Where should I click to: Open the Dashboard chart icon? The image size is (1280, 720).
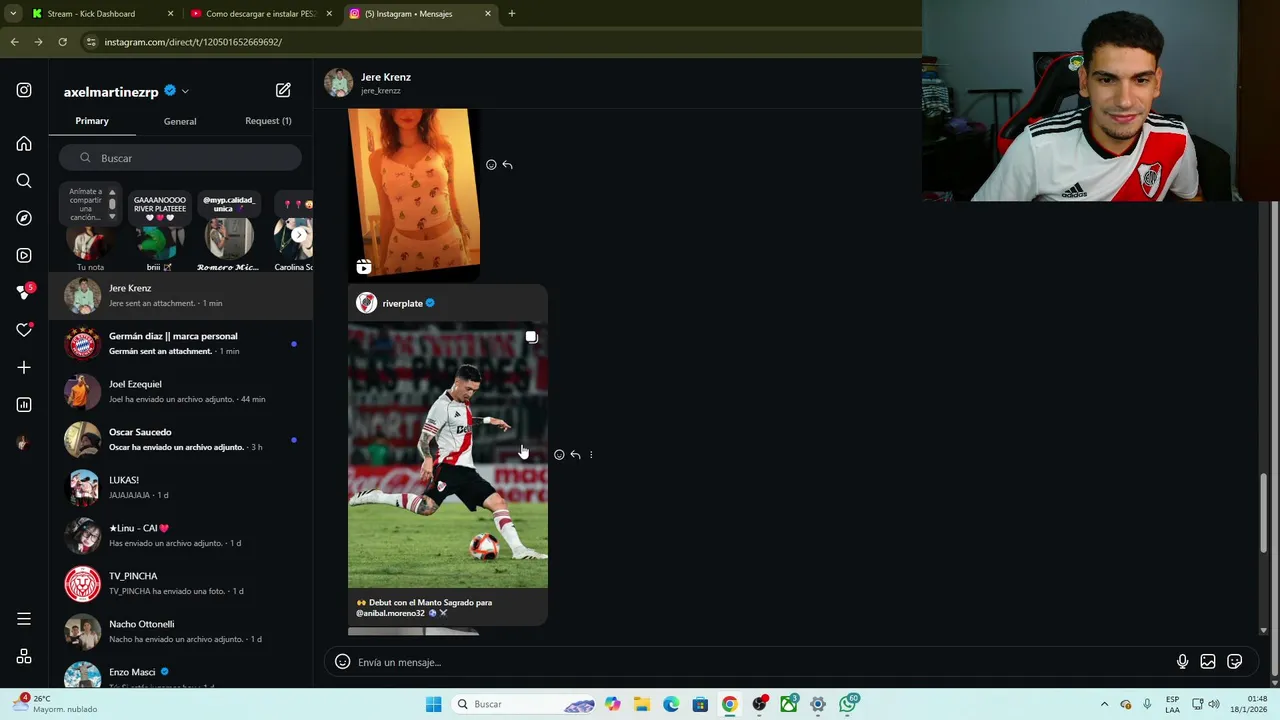tap(24, 405)
